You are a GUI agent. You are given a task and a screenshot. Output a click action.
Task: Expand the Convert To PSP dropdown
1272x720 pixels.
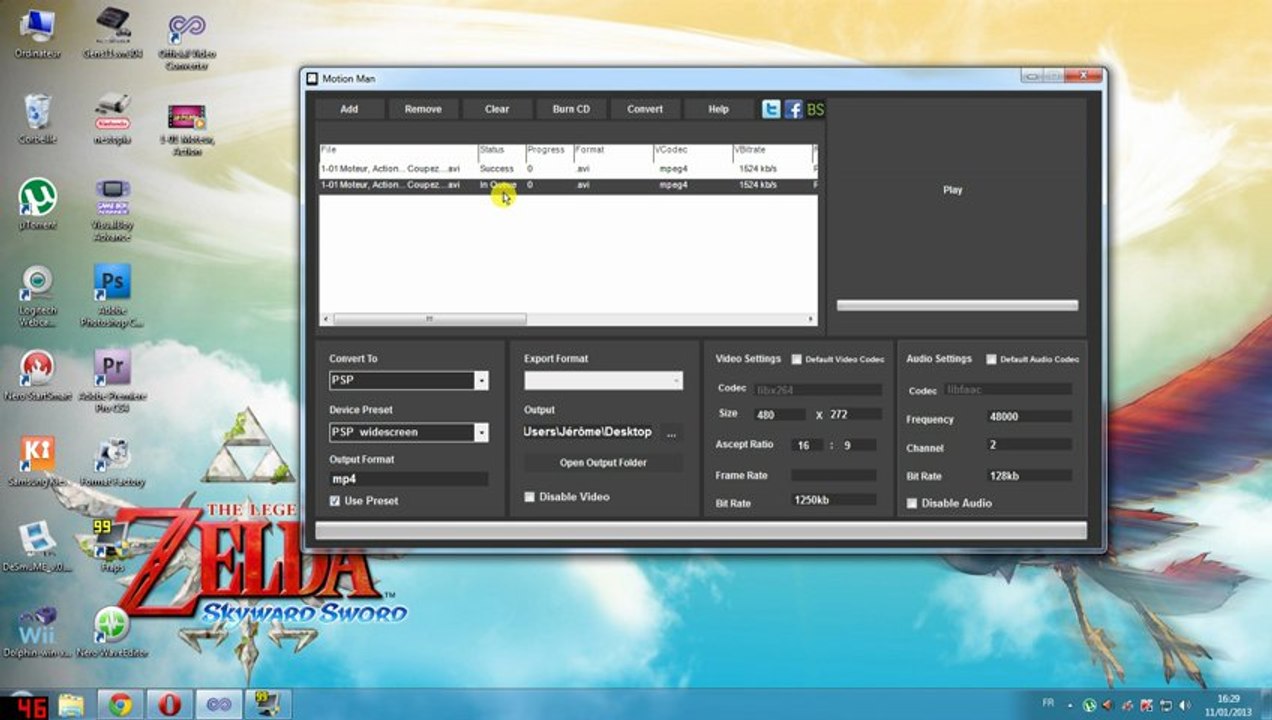[x=481, y=380]
